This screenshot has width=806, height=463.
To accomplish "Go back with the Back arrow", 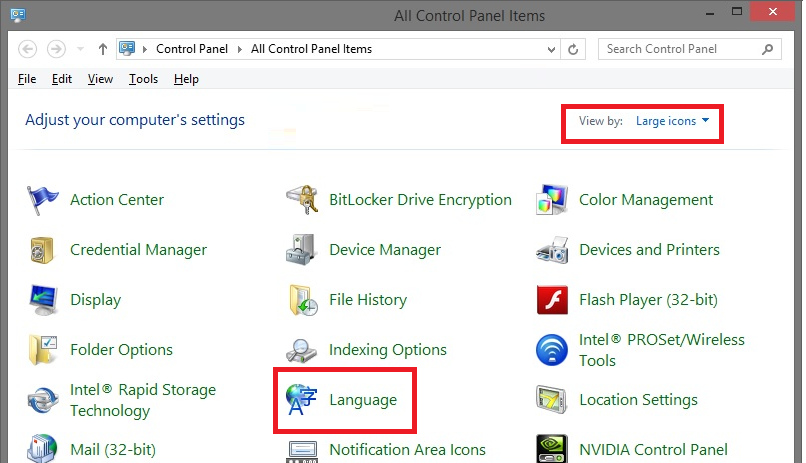I will point(28,49).
